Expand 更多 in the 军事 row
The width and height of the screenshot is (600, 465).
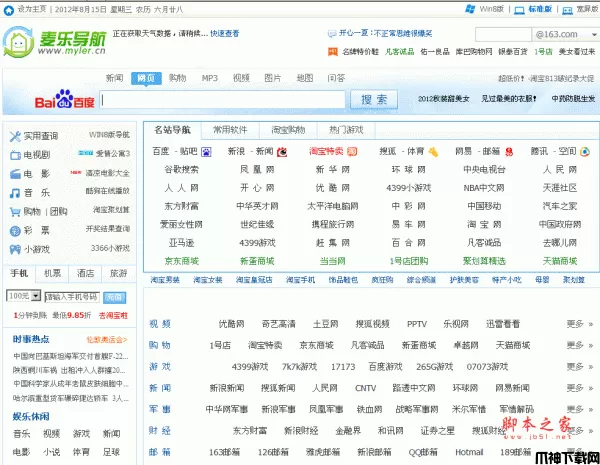(x=580, y=409)
